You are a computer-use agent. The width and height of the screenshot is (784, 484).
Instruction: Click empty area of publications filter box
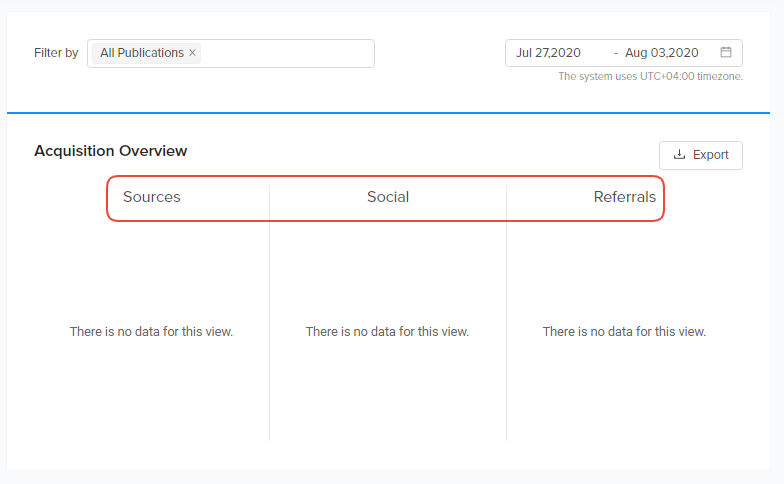click(x=288, y=53)
